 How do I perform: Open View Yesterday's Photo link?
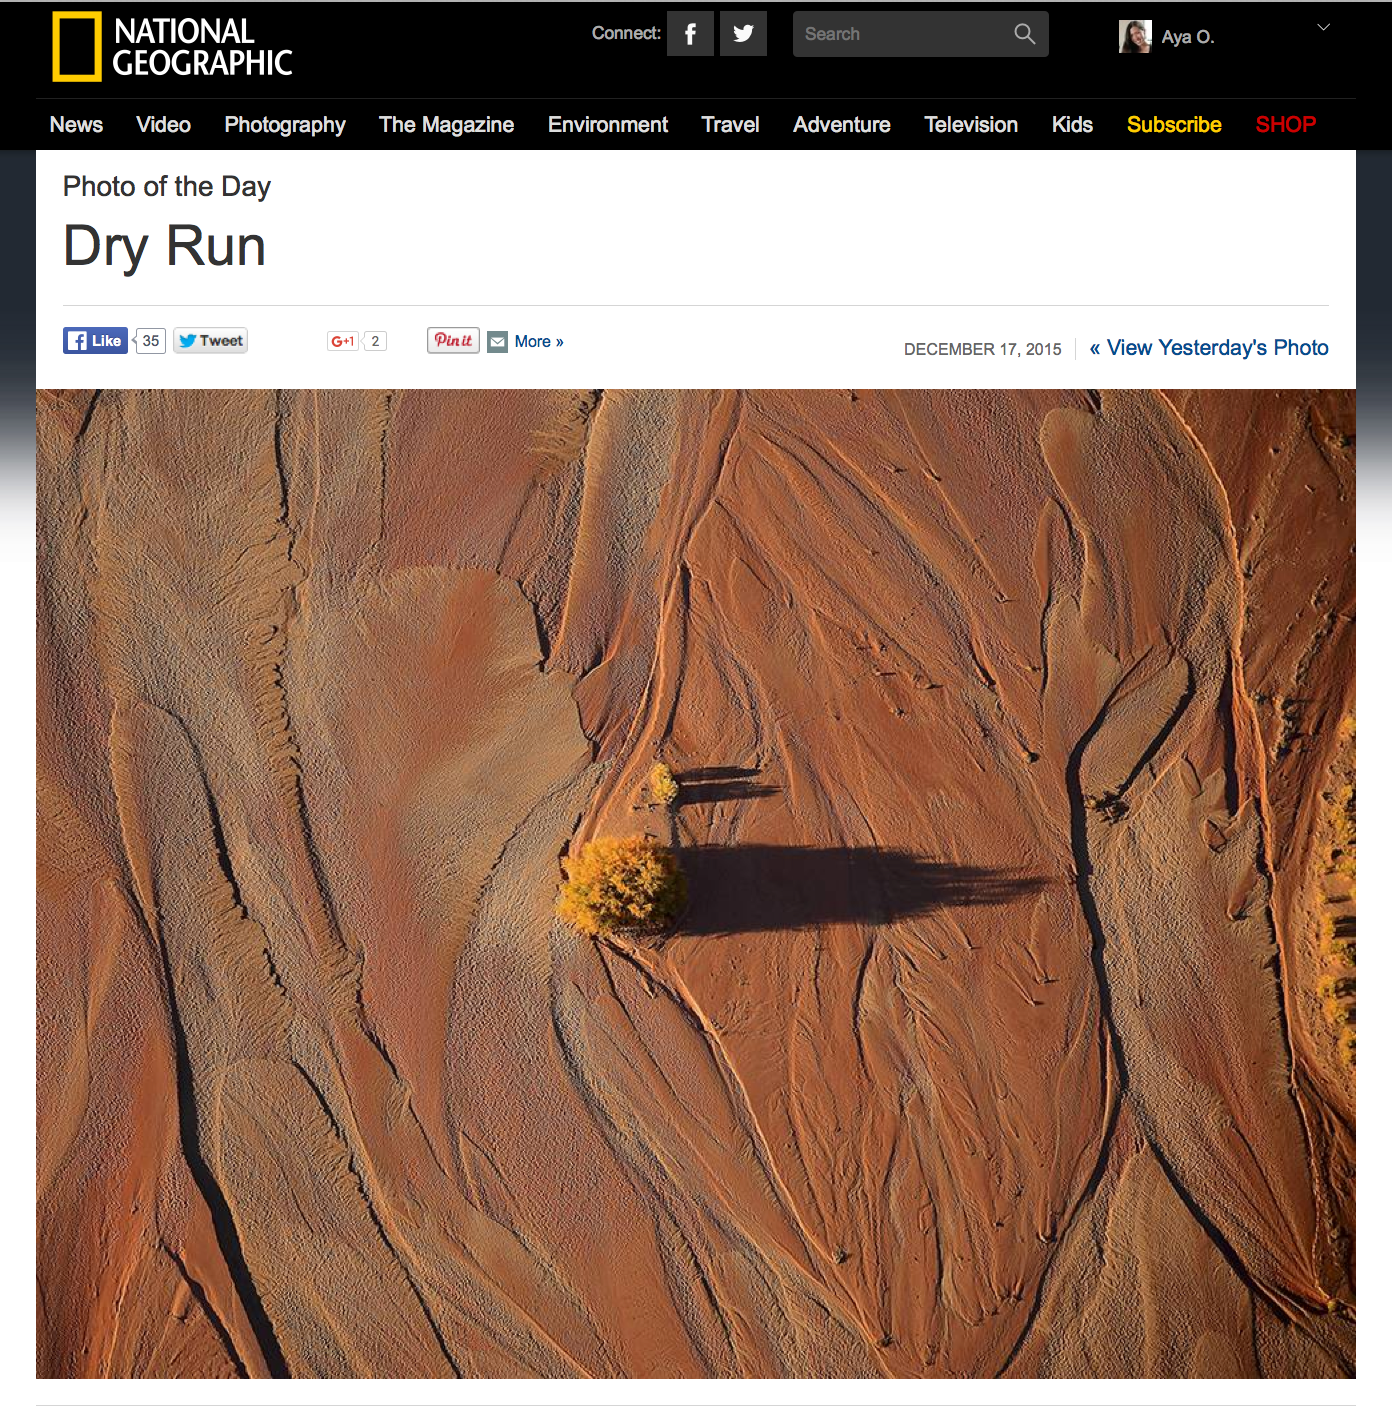(x=1209, y=348)
